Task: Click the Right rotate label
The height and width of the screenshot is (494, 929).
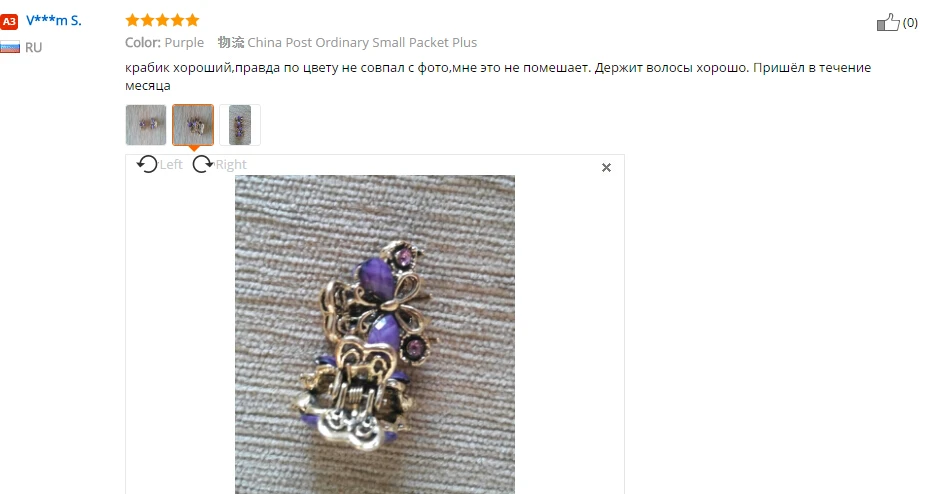Action: [230, 165]
